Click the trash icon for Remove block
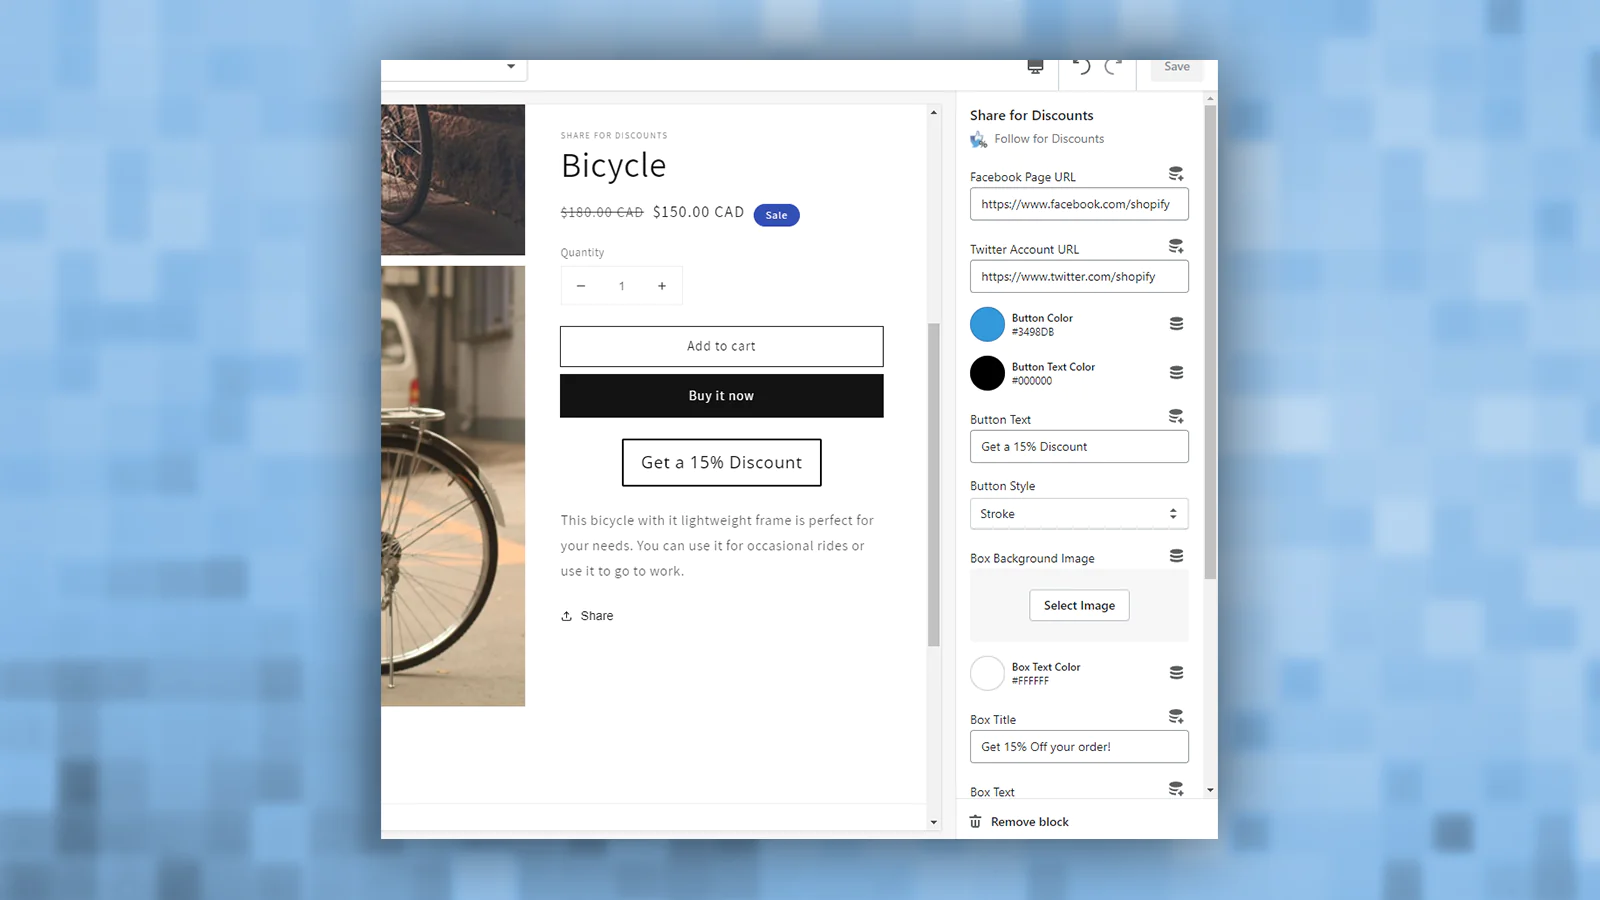Viewport: 1600px width, 900px height. pyautogui.click(x=975, y=822)
